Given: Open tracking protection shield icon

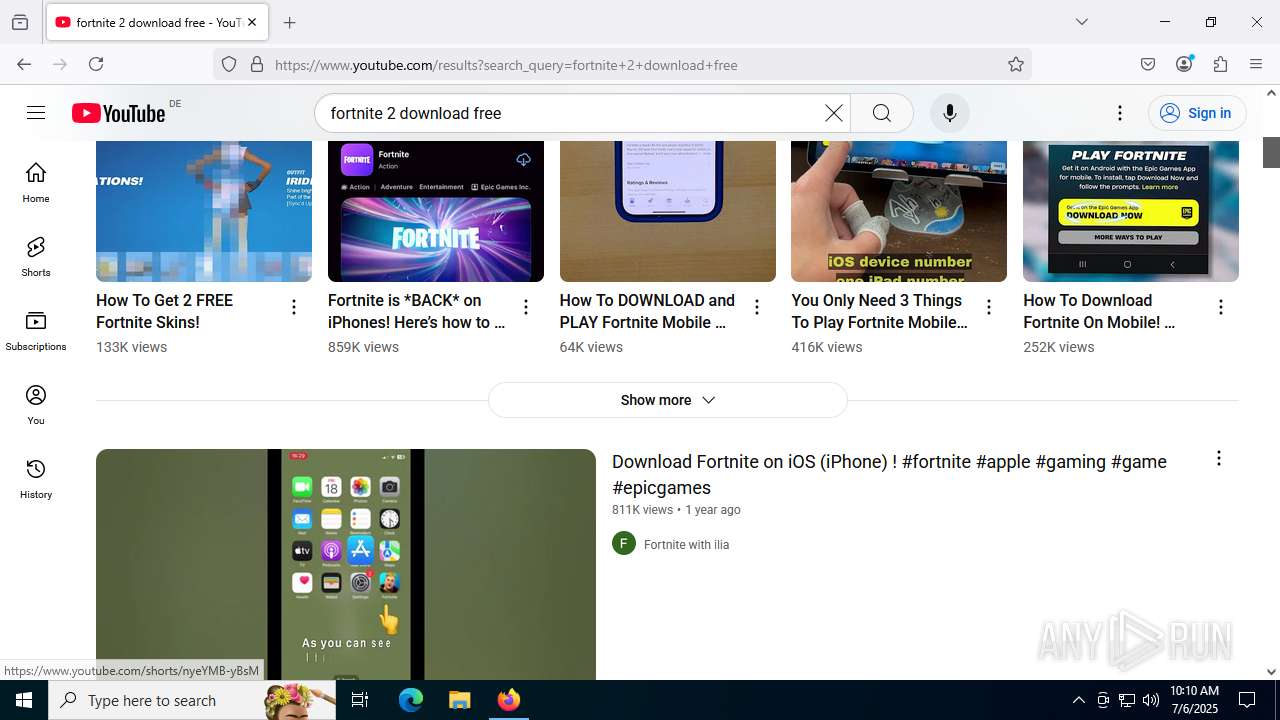Looking at the screenshot, I should coord(229,64).
